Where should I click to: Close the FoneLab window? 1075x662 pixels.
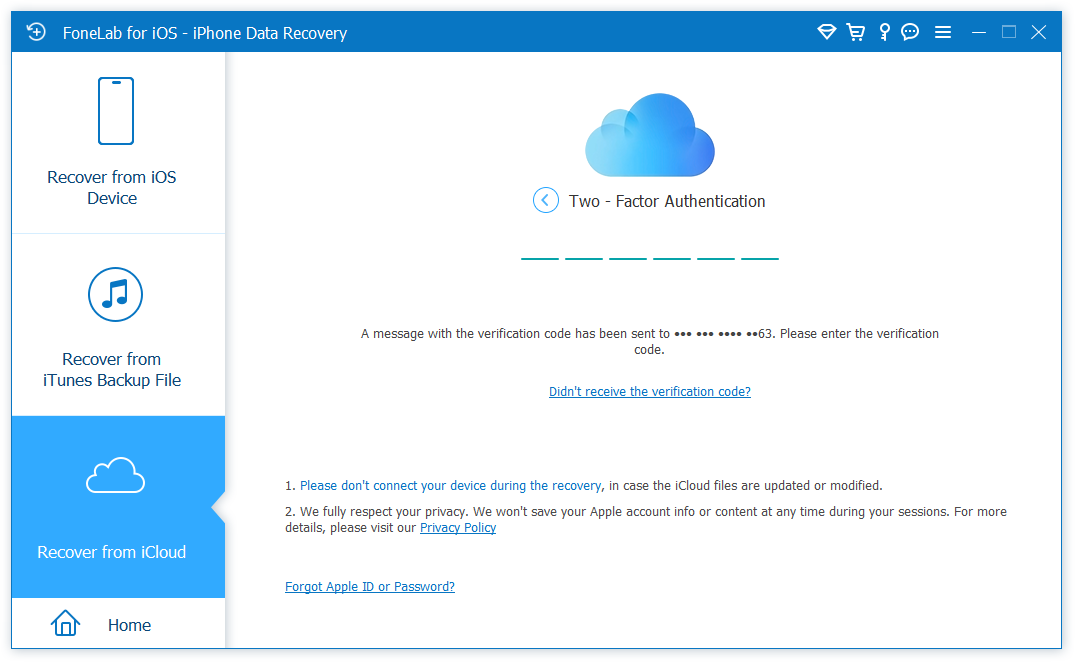click(1039, 32)
